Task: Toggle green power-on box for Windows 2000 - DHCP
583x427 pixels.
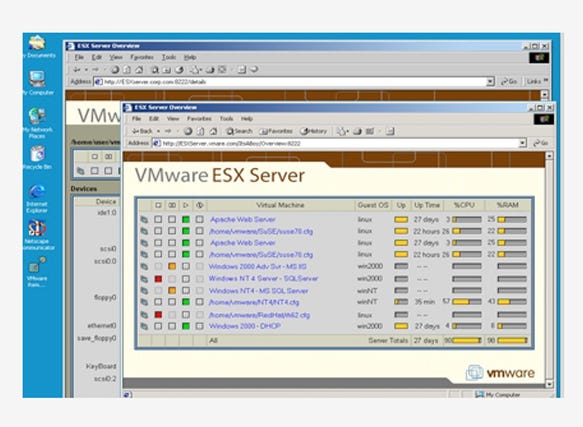Action: point(186,326)
